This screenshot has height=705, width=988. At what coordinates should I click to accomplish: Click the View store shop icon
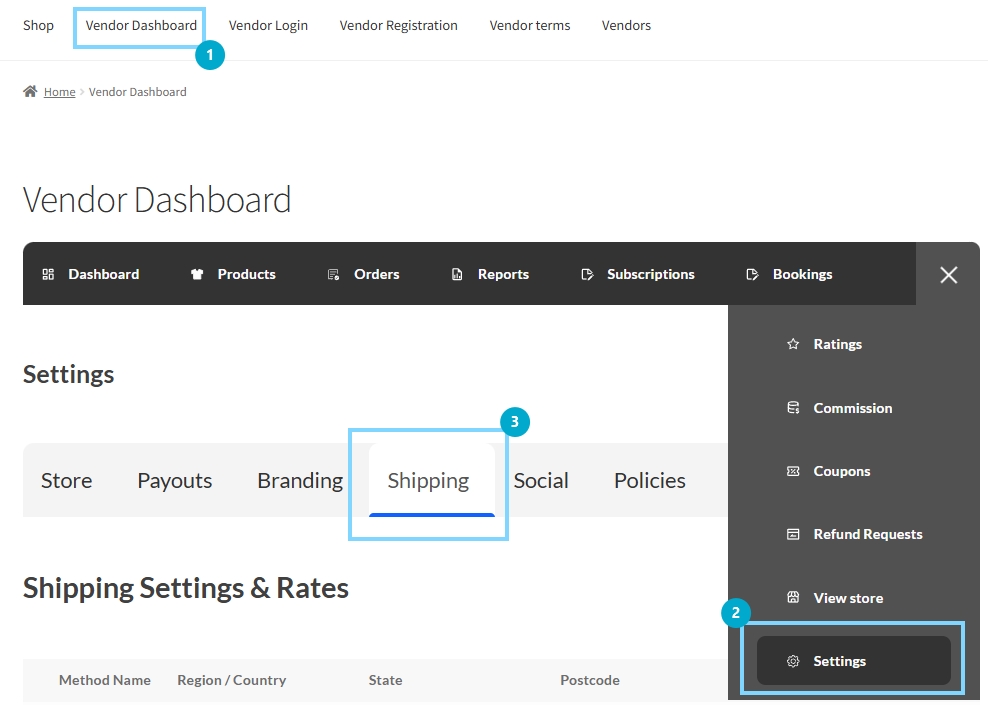[793, 598]
